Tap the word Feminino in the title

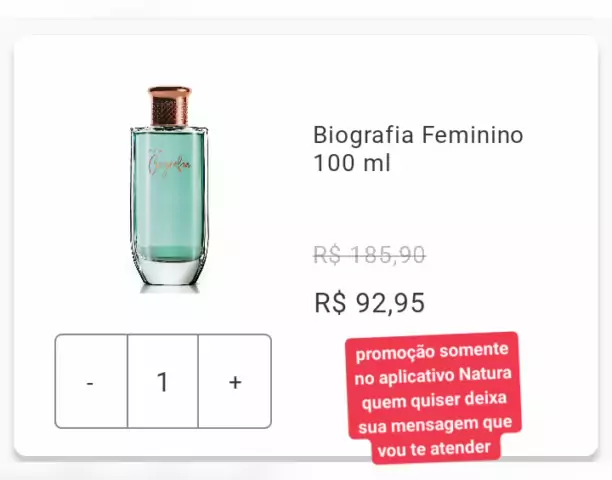(472, 135)
